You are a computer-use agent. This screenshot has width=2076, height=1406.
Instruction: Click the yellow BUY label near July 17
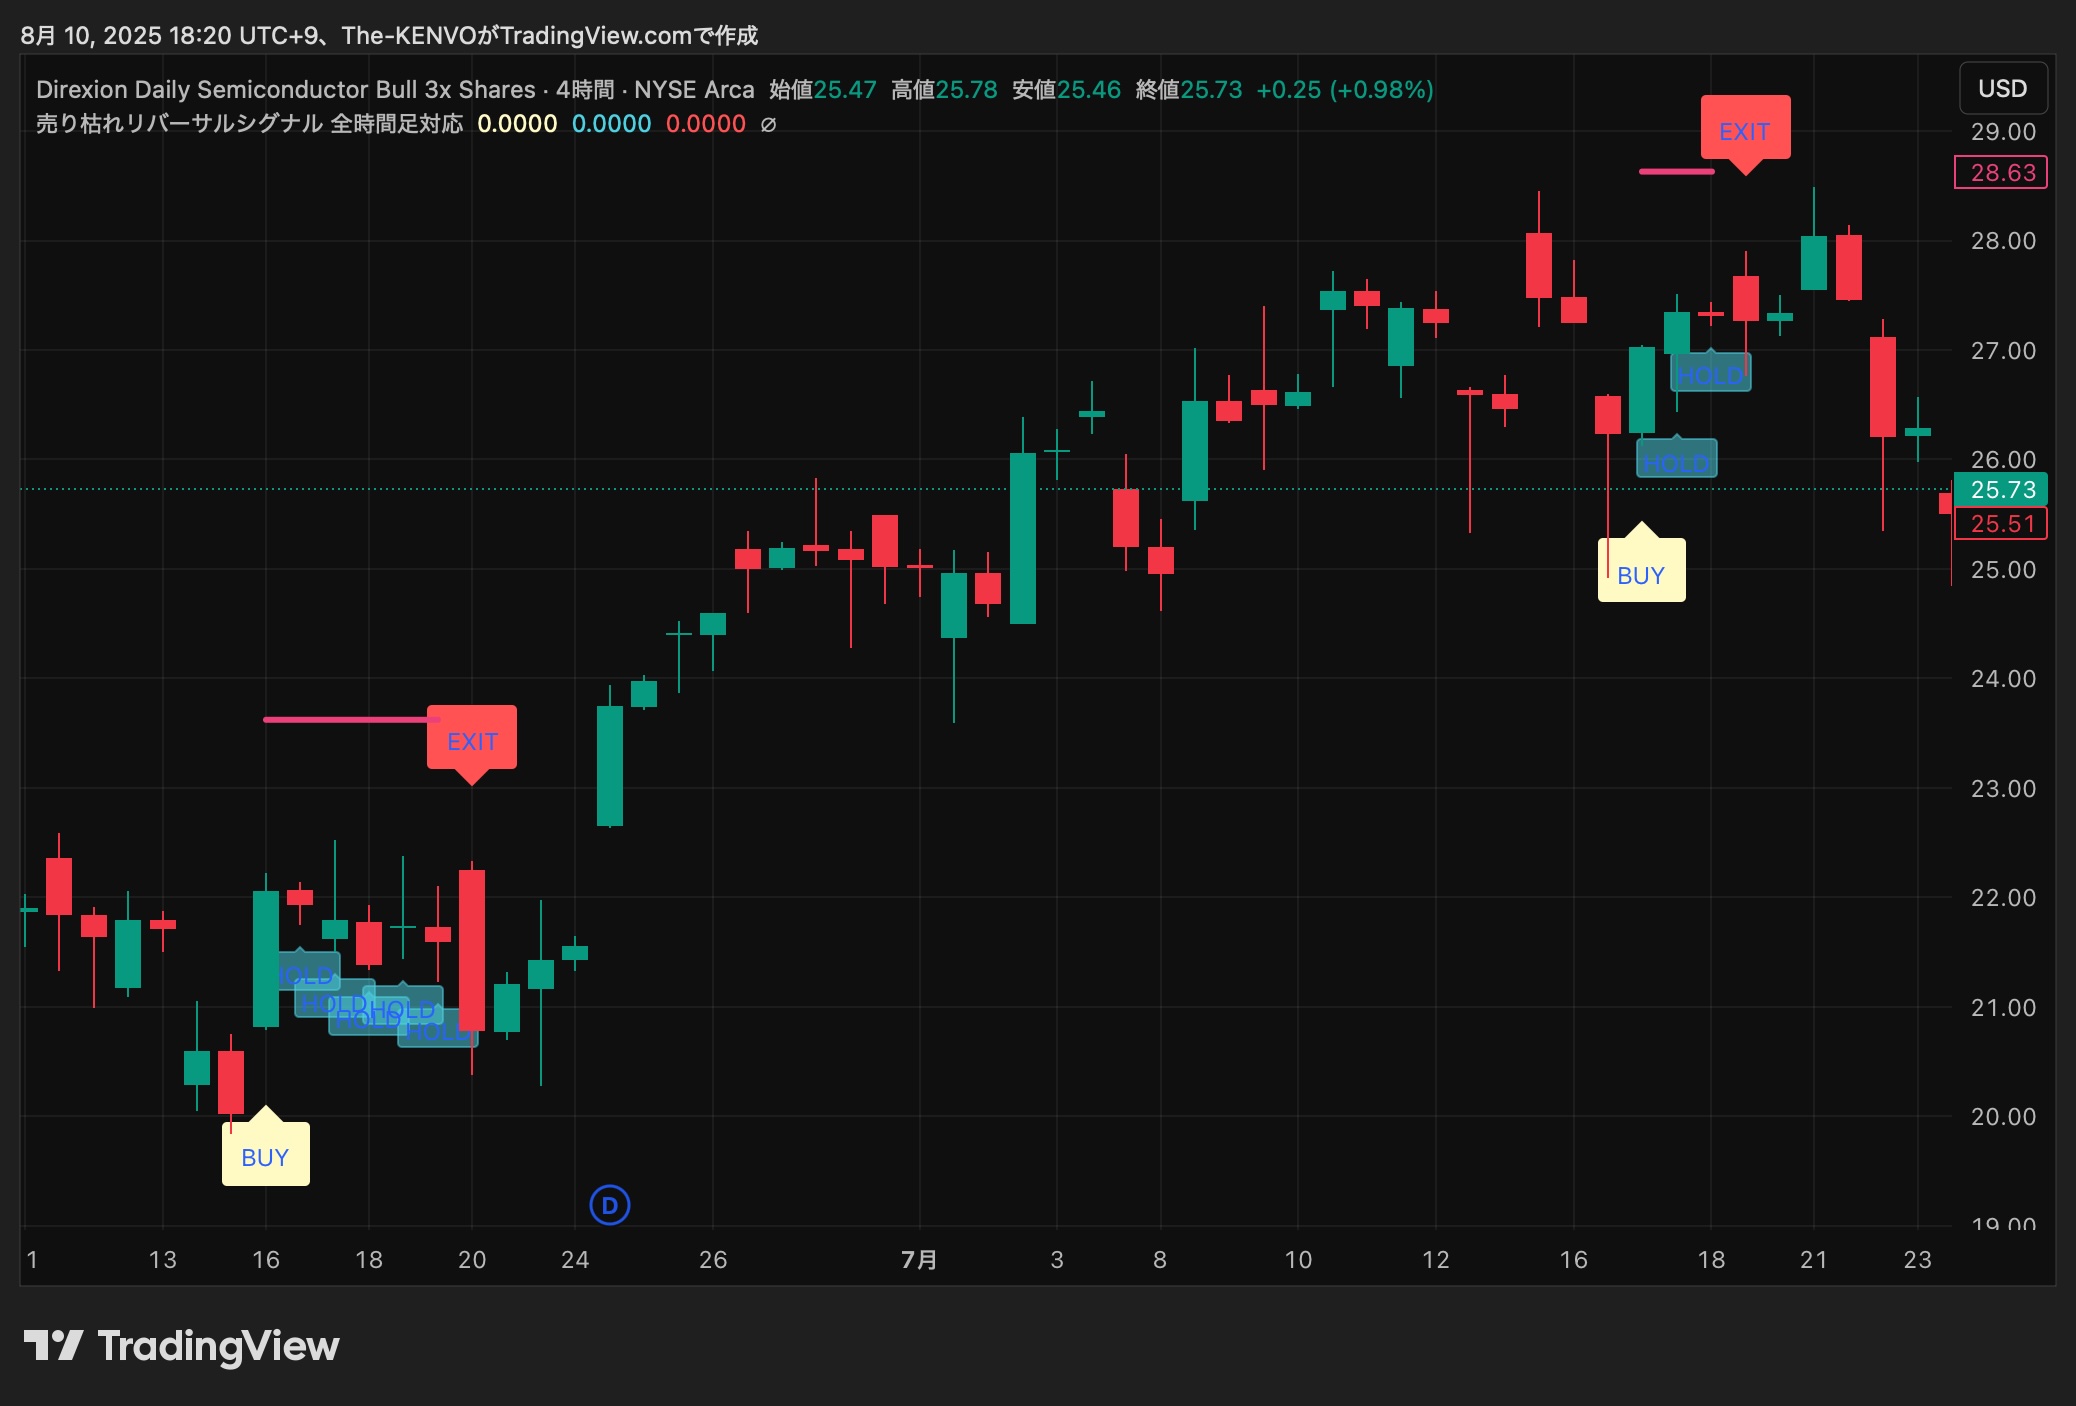pyautogui.click(x=1641, y=574)
